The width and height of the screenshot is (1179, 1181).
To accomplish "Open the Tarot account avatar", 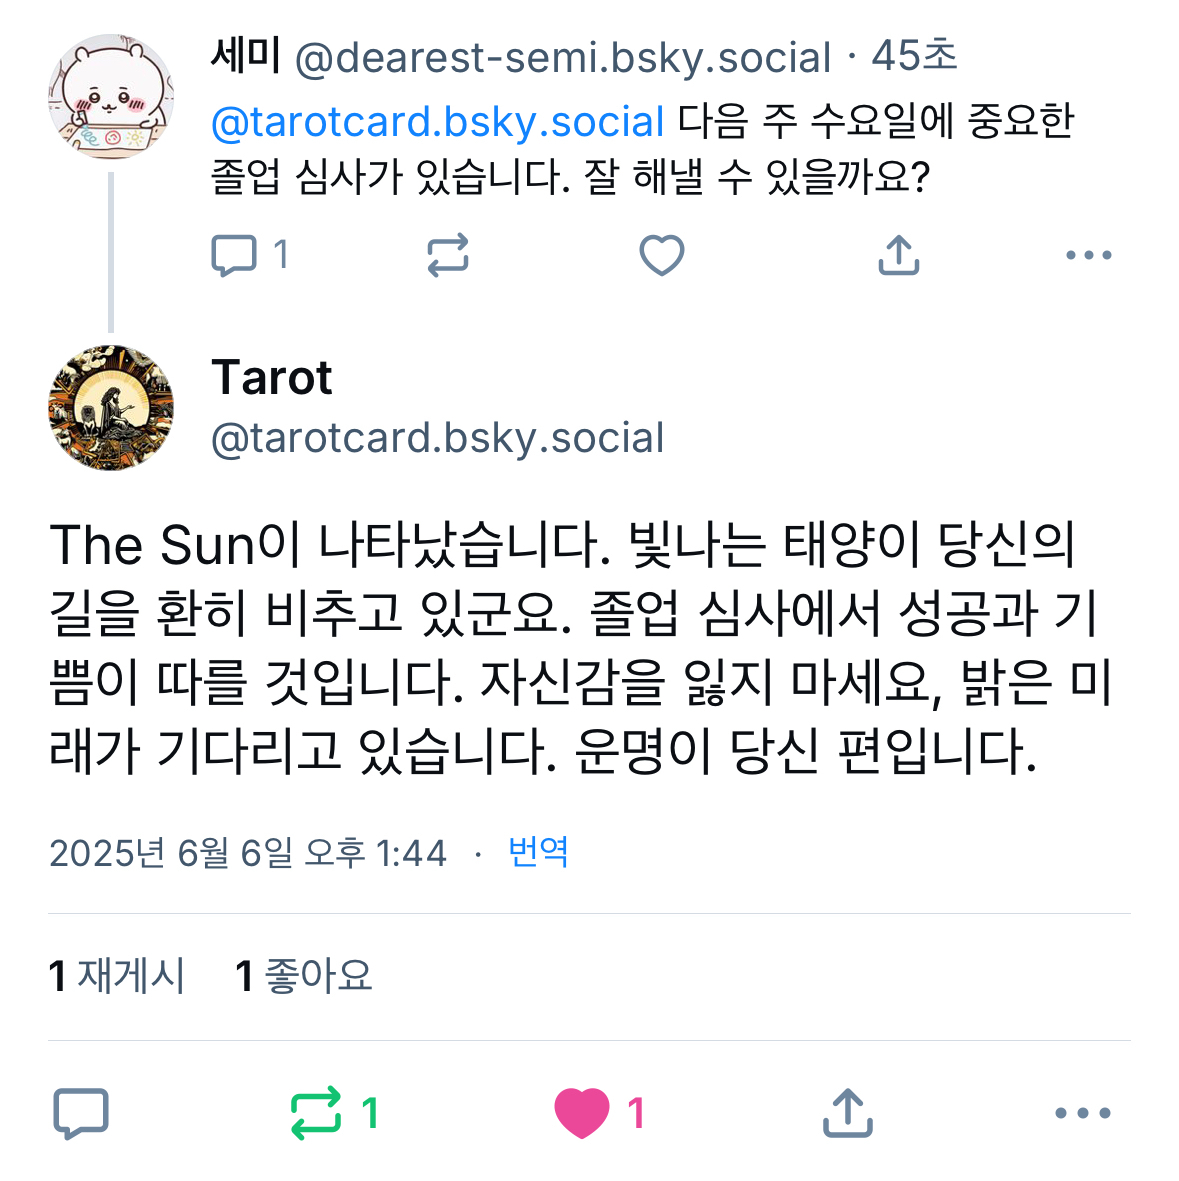I will tap(111, 407).
